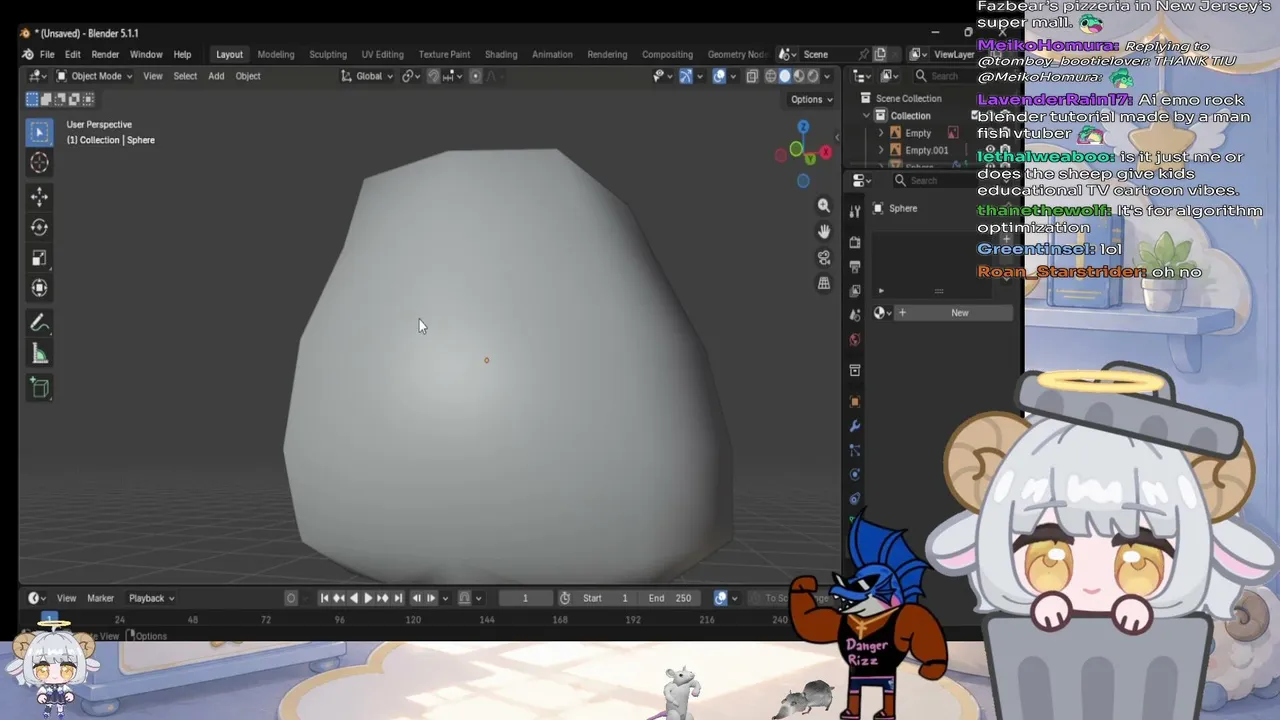Toggle snapping magnet
1280x720 pixels.
[x=433, y=76]
